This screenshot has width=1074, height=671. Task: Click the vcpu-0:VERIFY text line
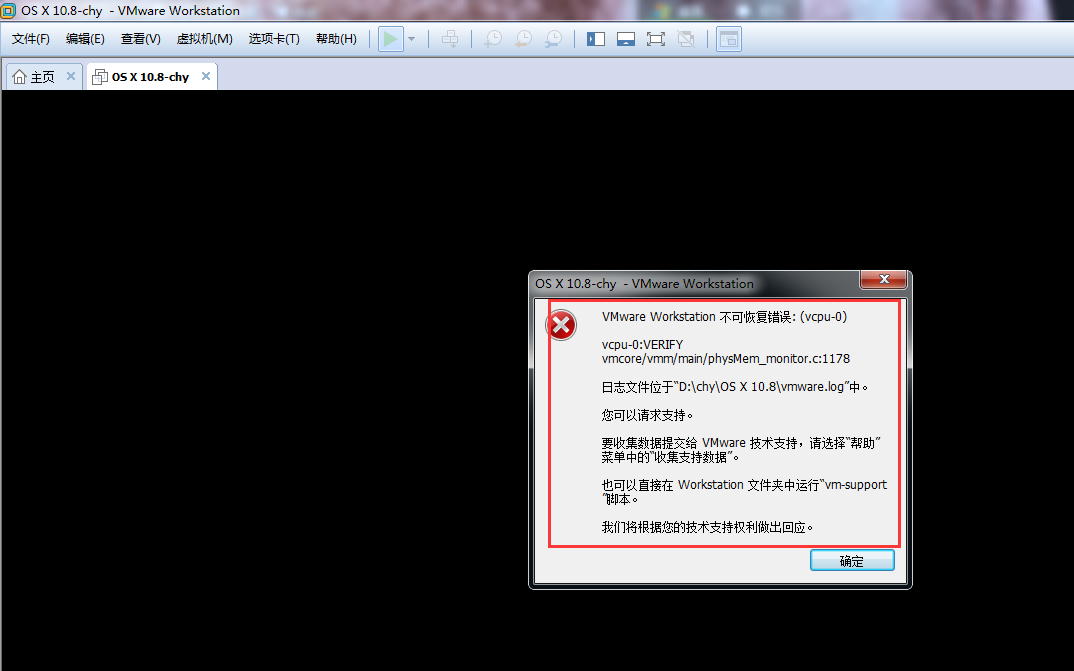click(642, 344)
